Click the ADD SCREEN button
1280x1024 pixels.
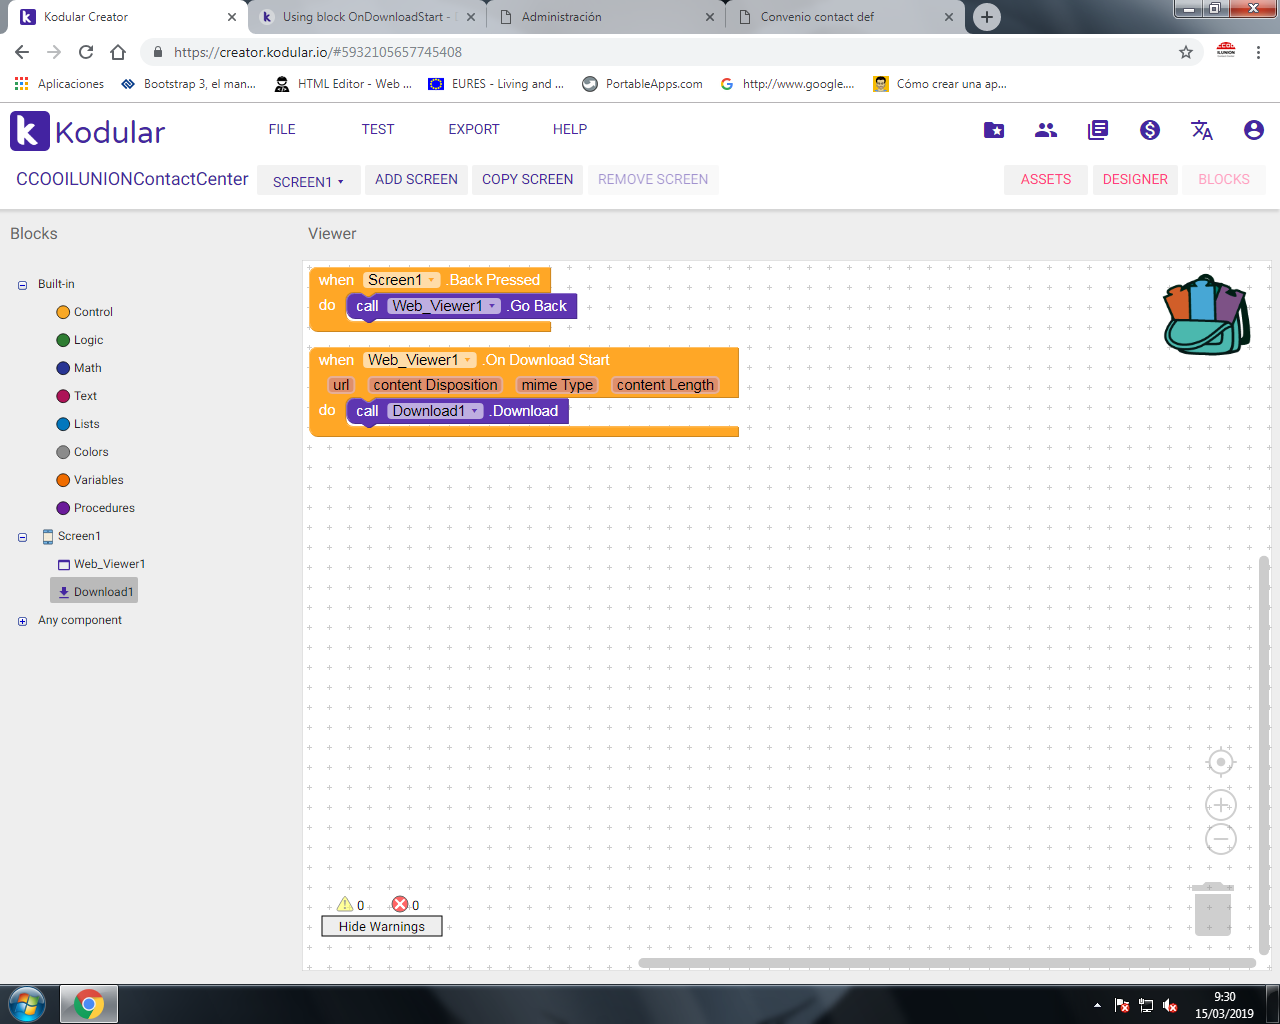tap(416, 179)
